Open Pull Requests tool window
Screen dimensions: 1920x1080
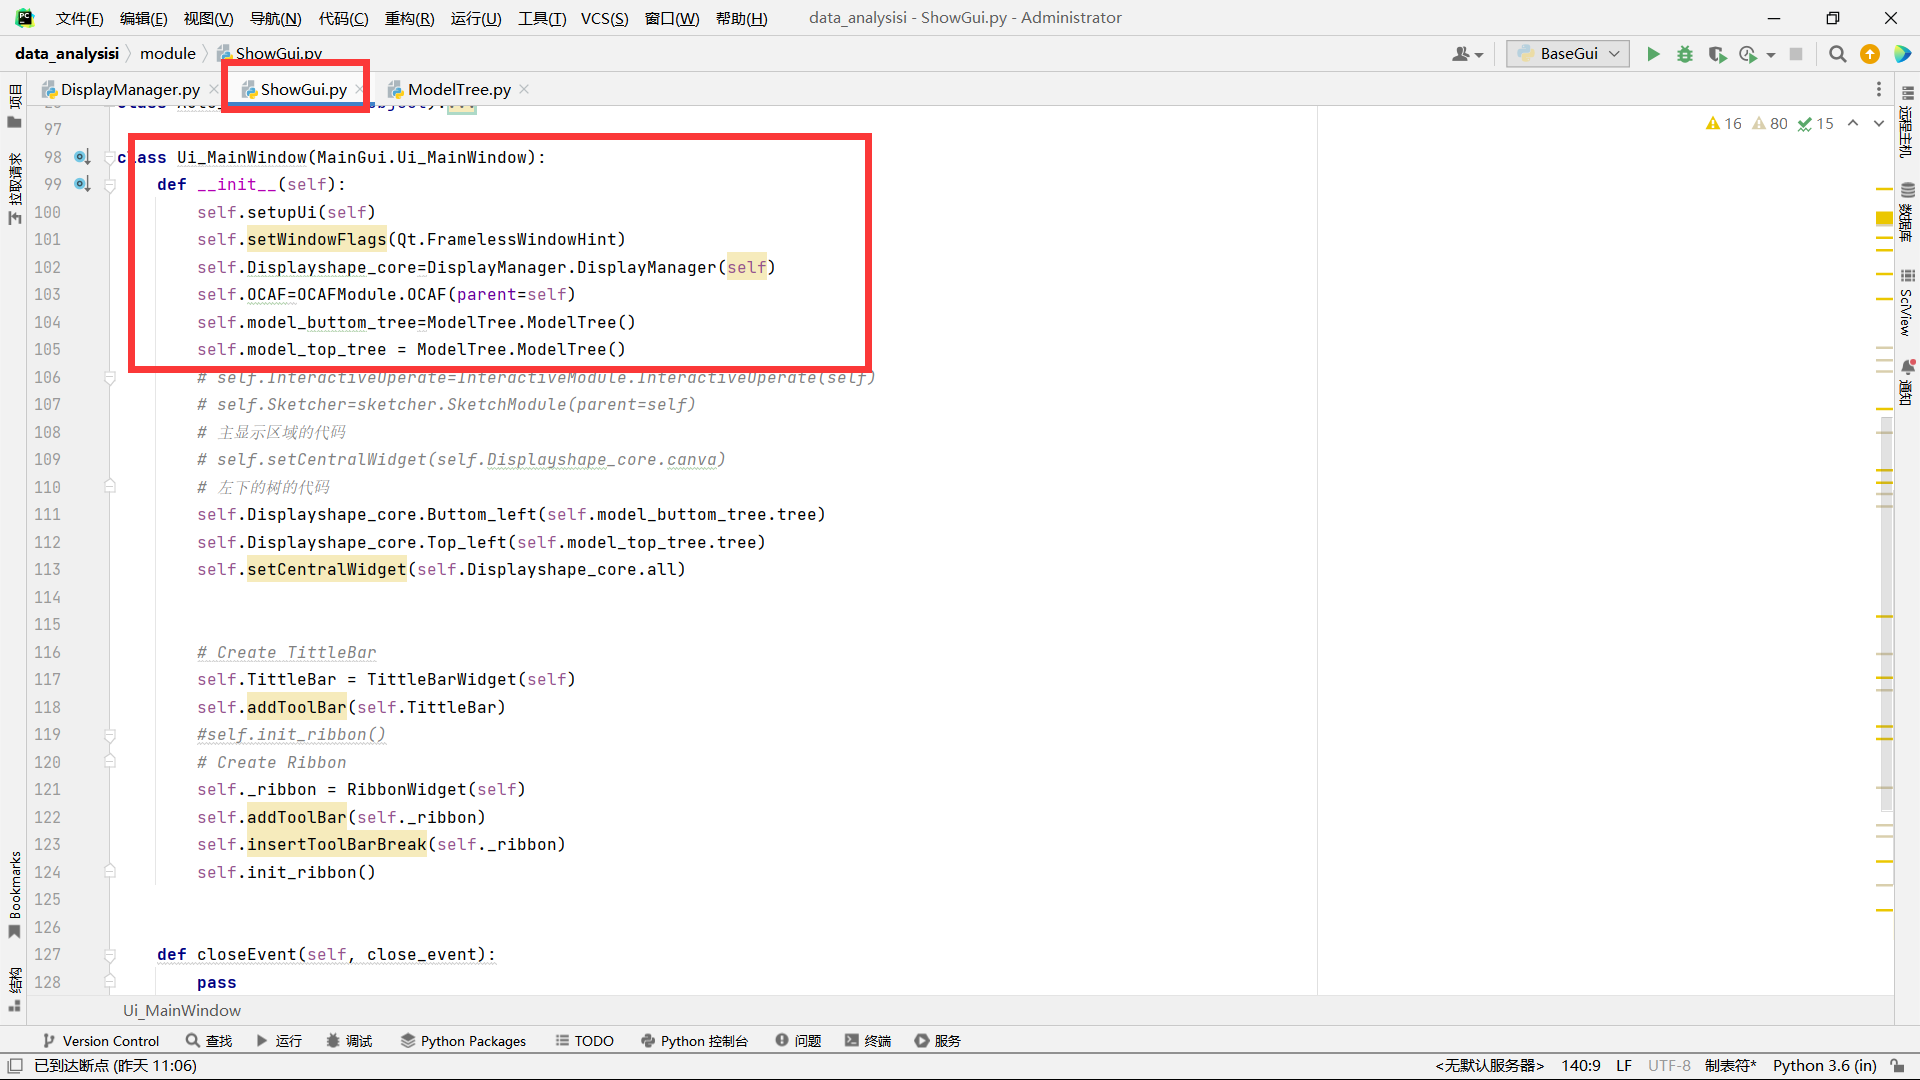pos(14,188)
